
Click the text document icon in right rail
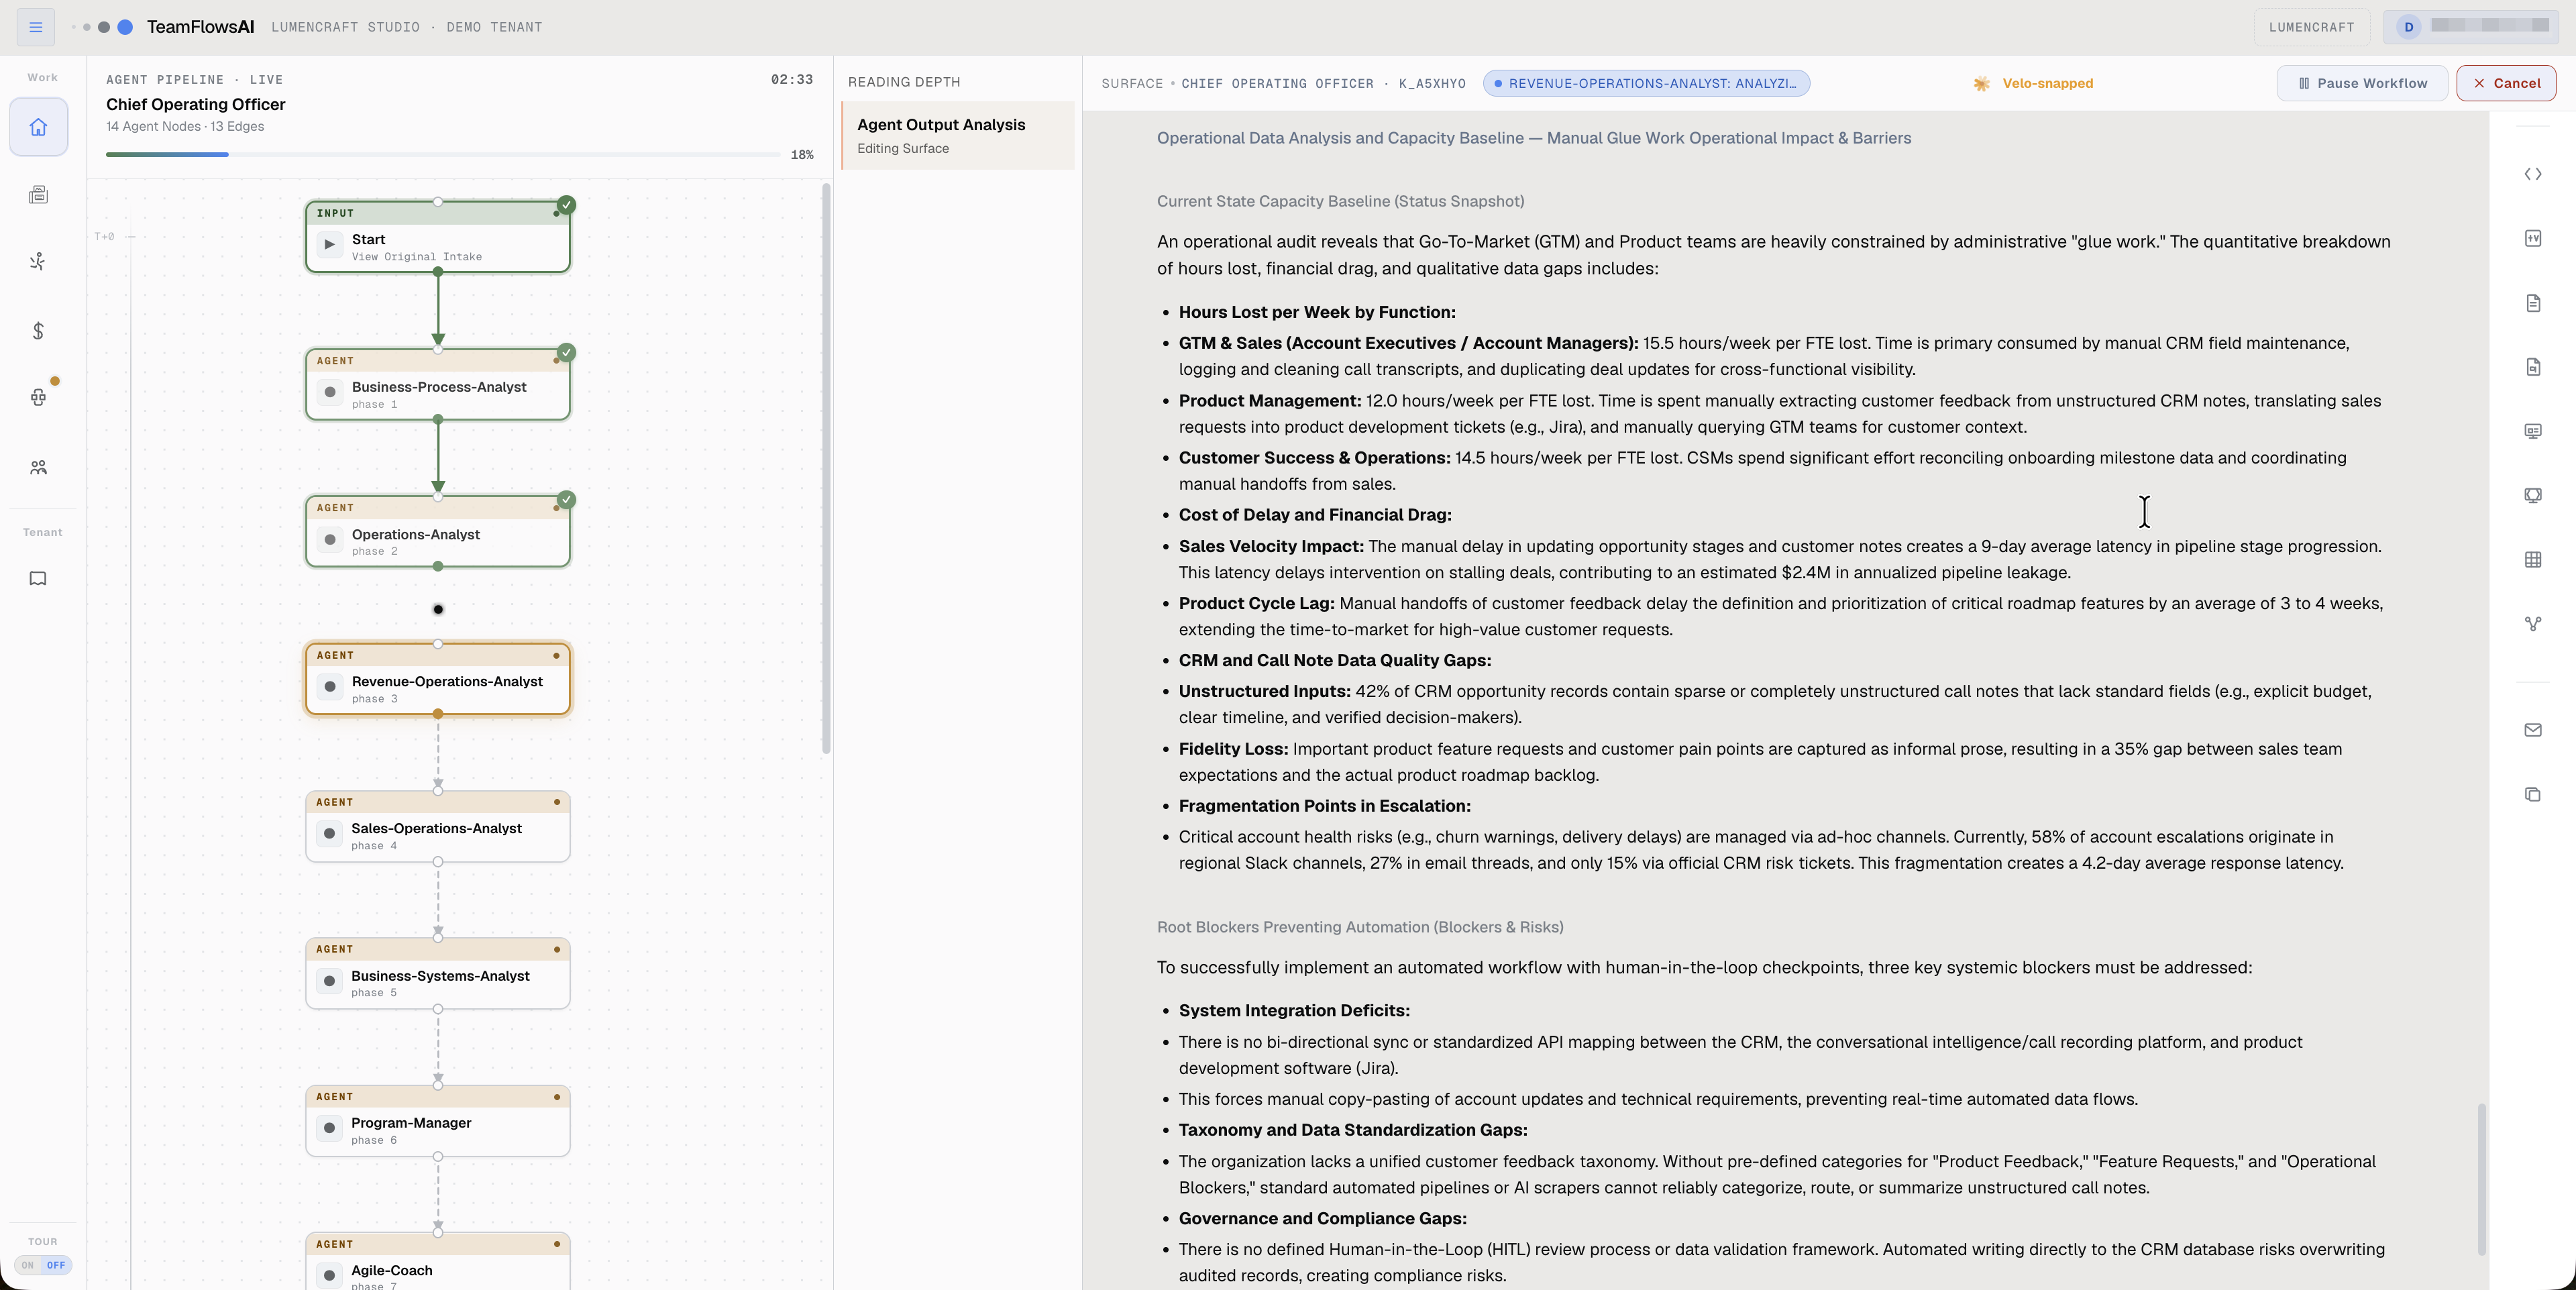pyautogui.click(x=2533, y=303)
